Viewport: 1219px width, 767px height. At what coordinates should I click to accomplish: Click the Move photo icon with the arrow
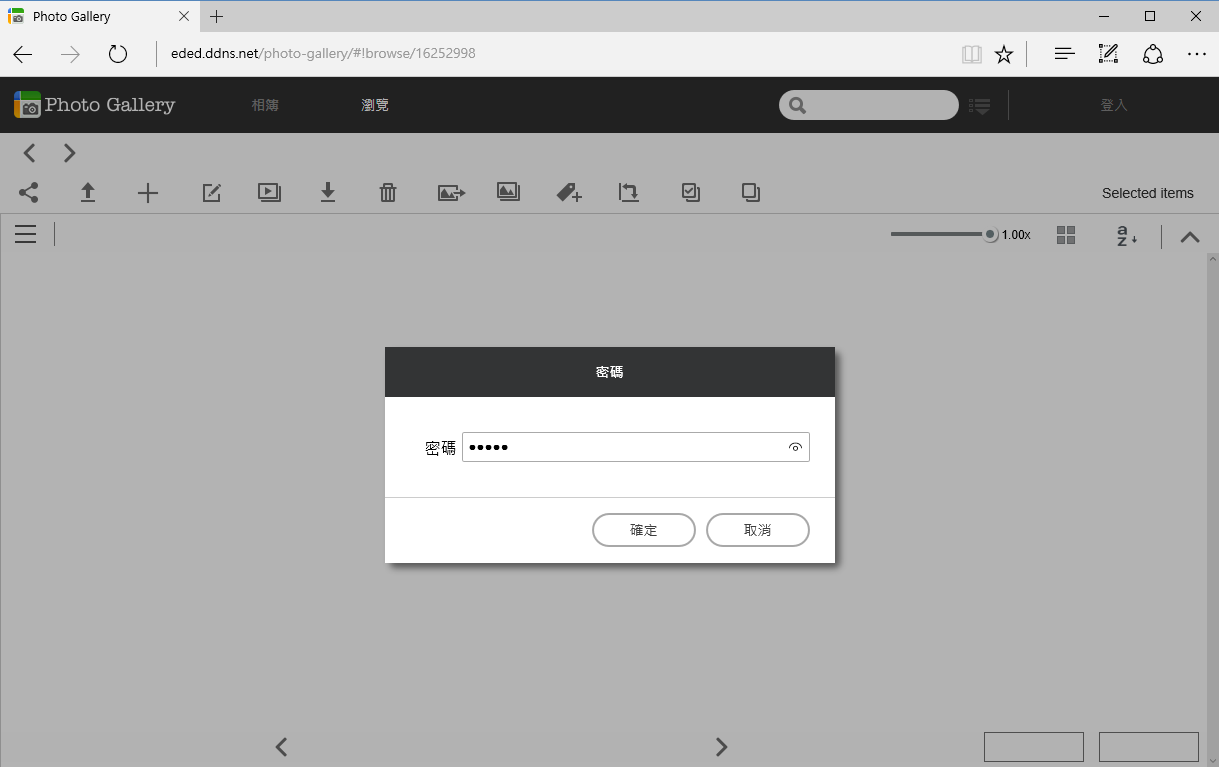(x=452, y=193)
